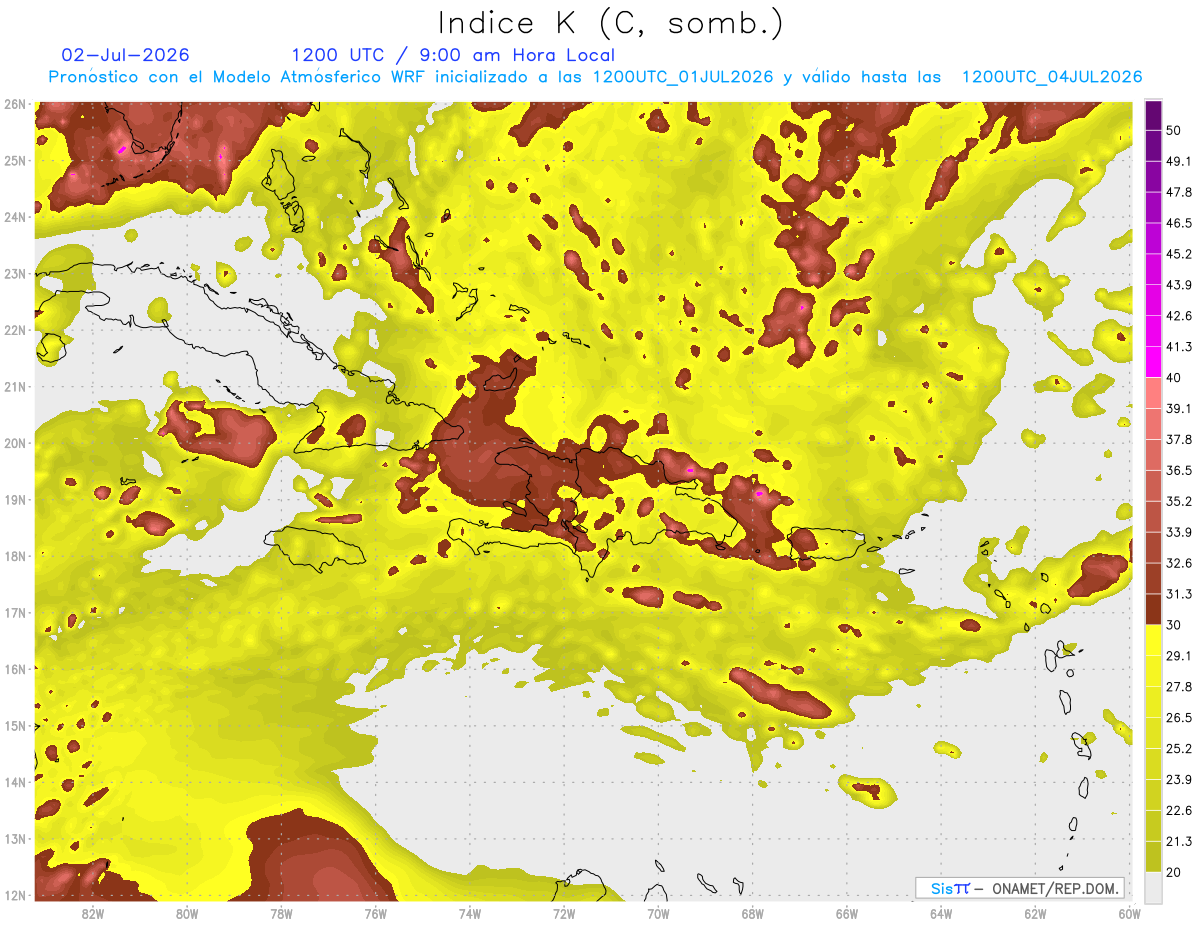Click latitude axis label "19N"

[14, 499]
